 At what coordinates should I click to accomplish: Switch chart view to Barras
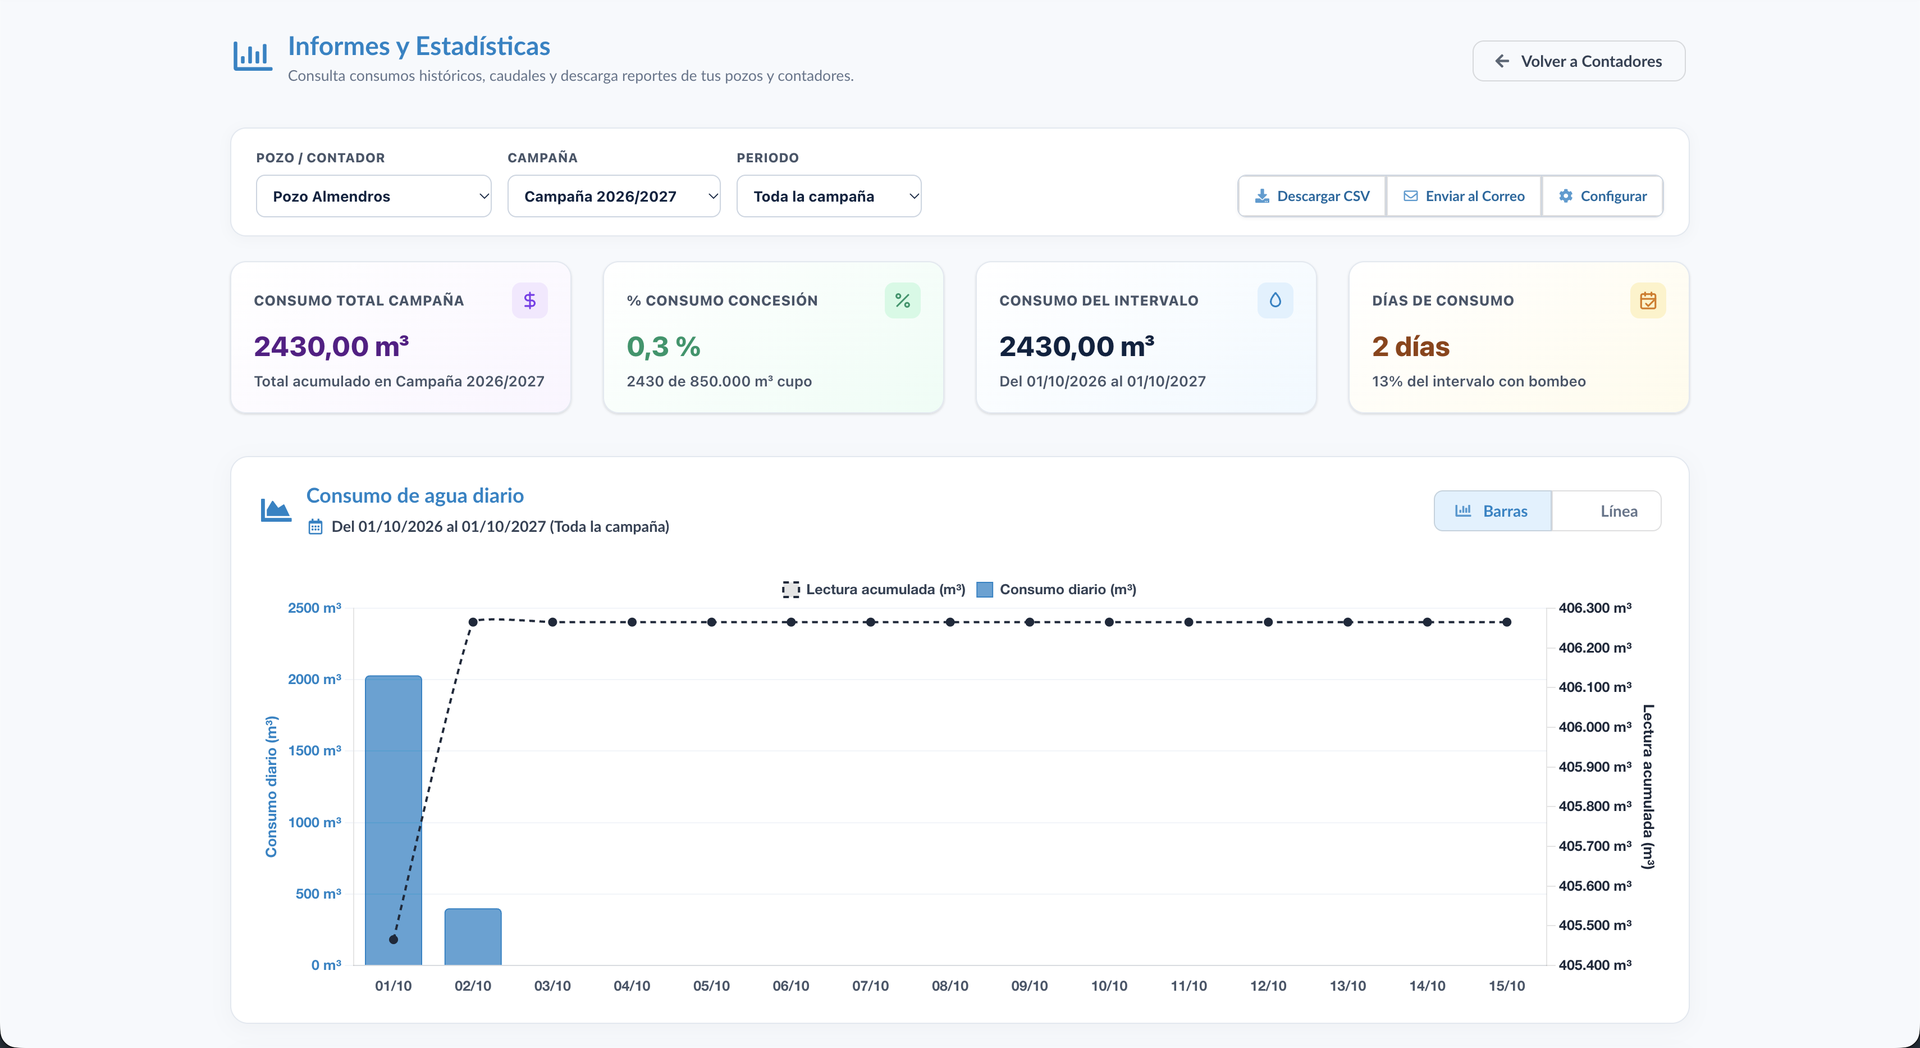pos(1493,511)
